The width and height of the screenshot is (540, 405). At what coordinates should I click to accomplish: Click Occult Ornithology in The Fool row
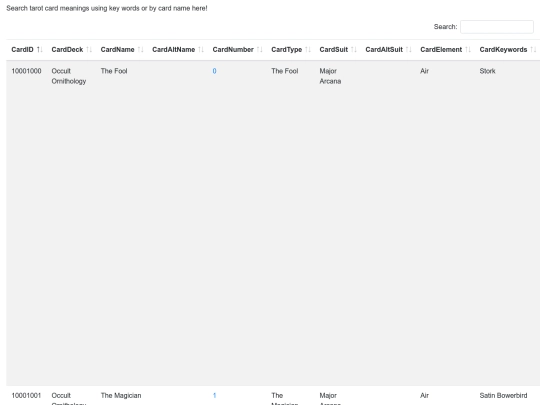point(69,76)
